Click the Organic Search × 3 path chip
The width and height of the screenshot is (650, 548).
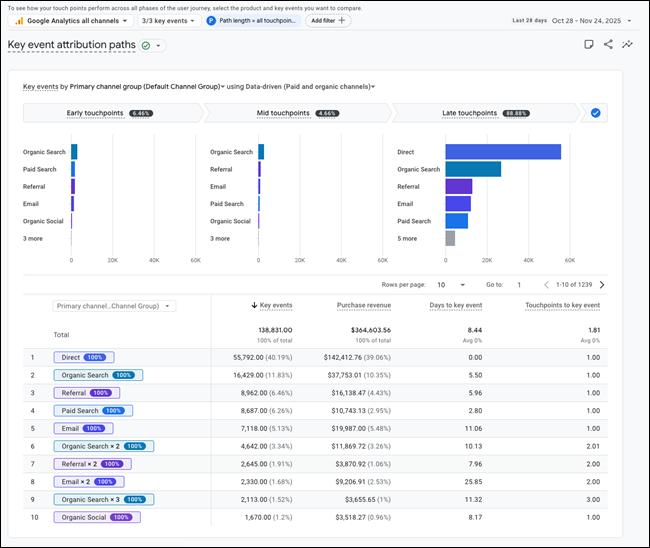(104, 500)
